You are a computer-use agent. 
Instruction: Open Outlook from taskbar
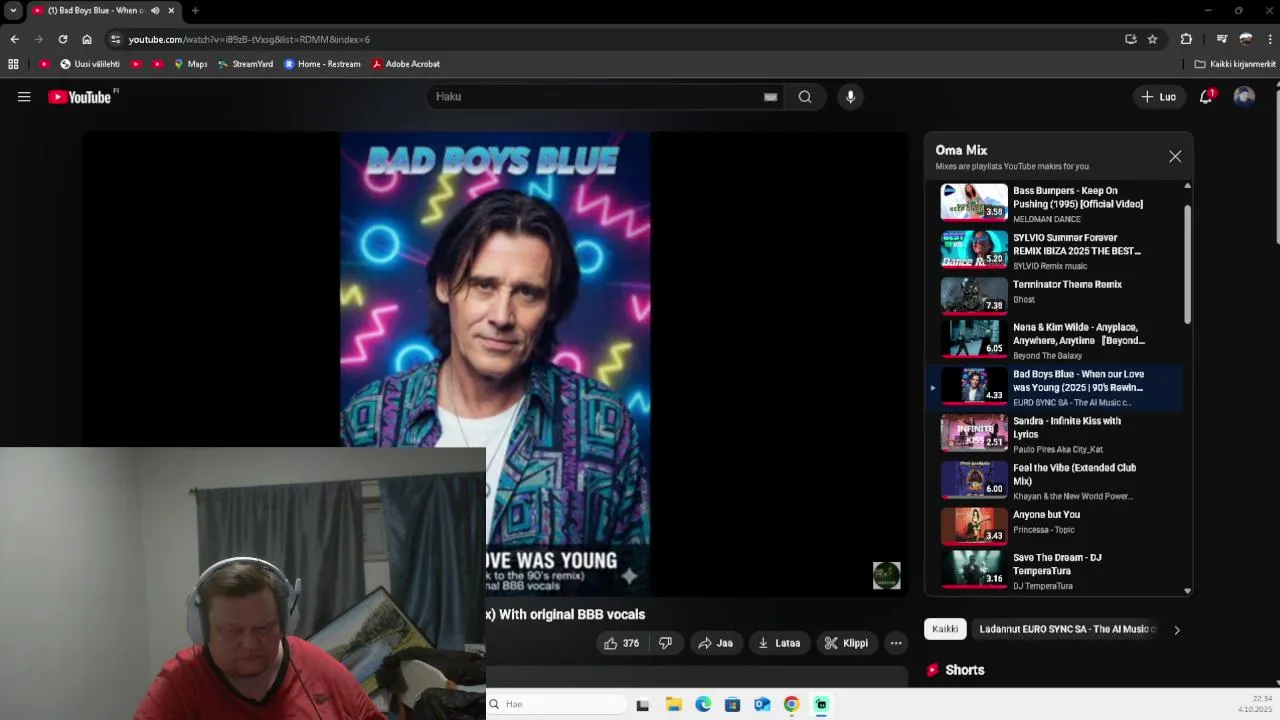762,704
